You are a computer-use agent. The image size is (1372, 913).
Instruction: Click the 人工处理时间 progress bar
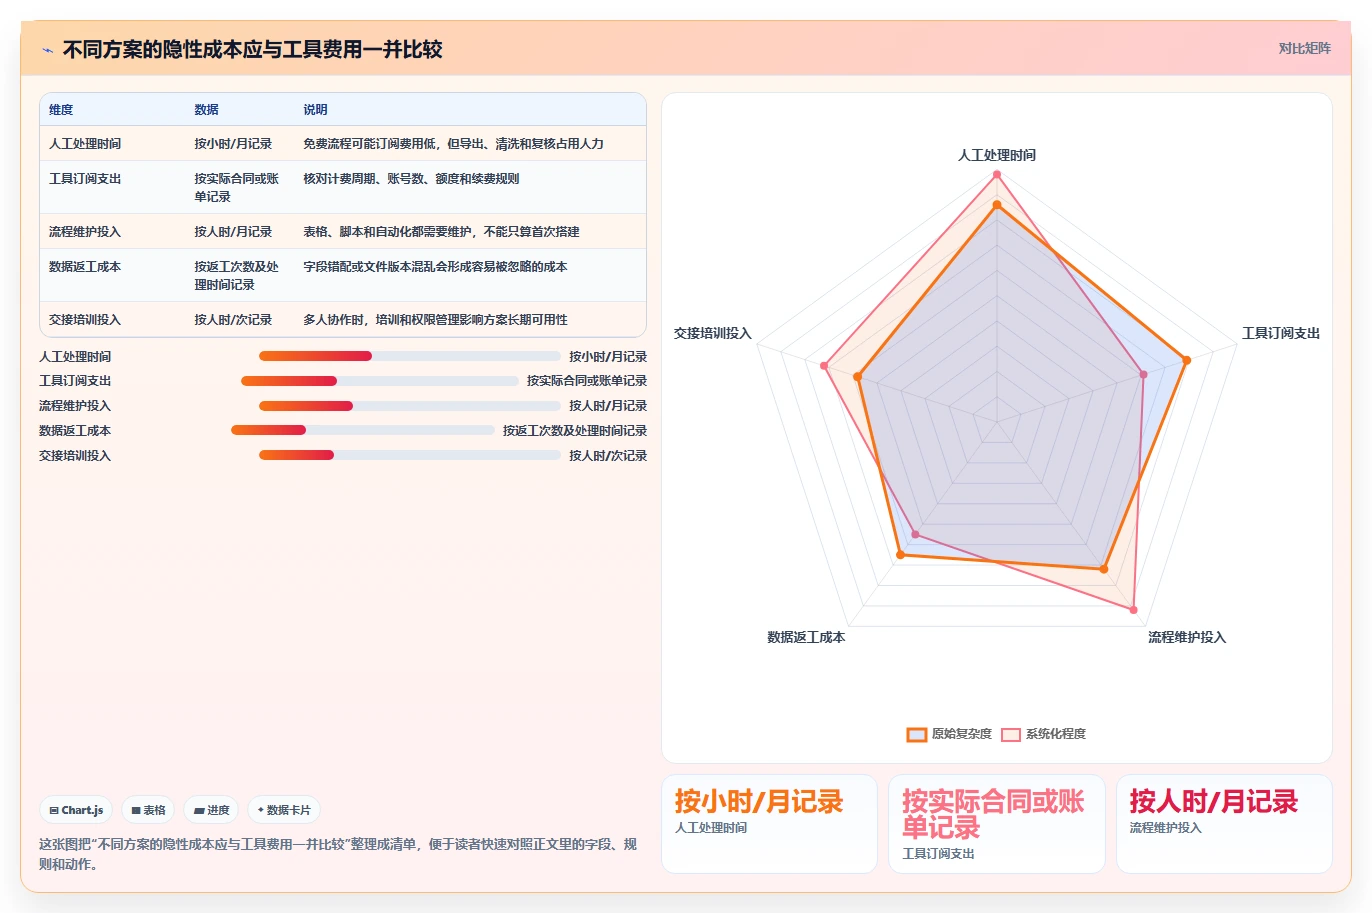tap(410, 356)
